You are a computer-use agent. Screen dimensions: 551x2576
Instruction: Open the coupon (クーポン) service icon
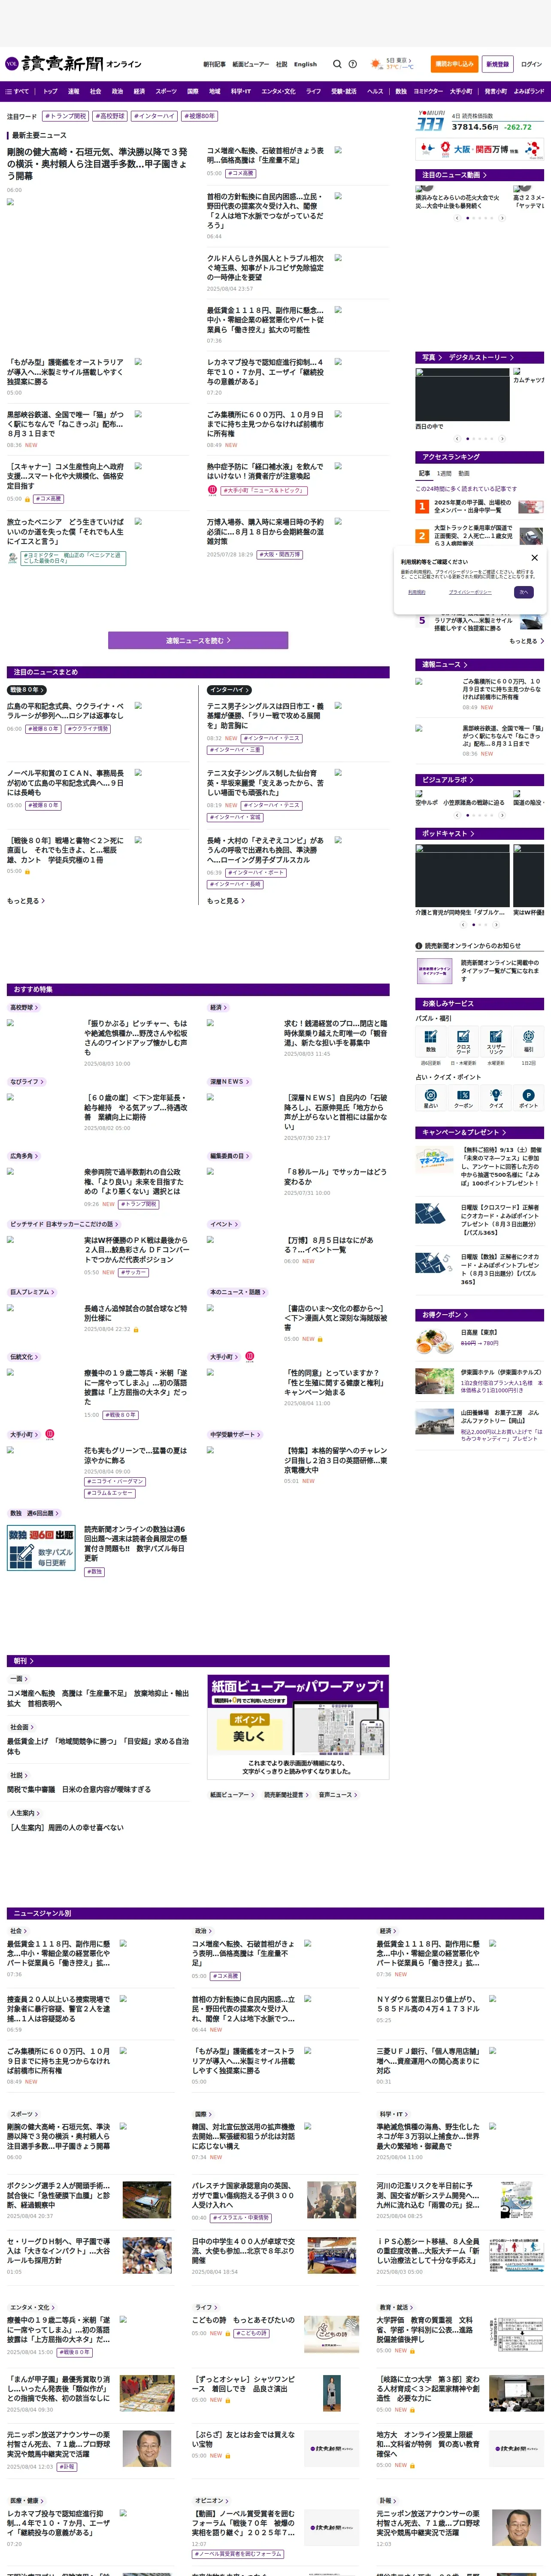(463, 1097)
